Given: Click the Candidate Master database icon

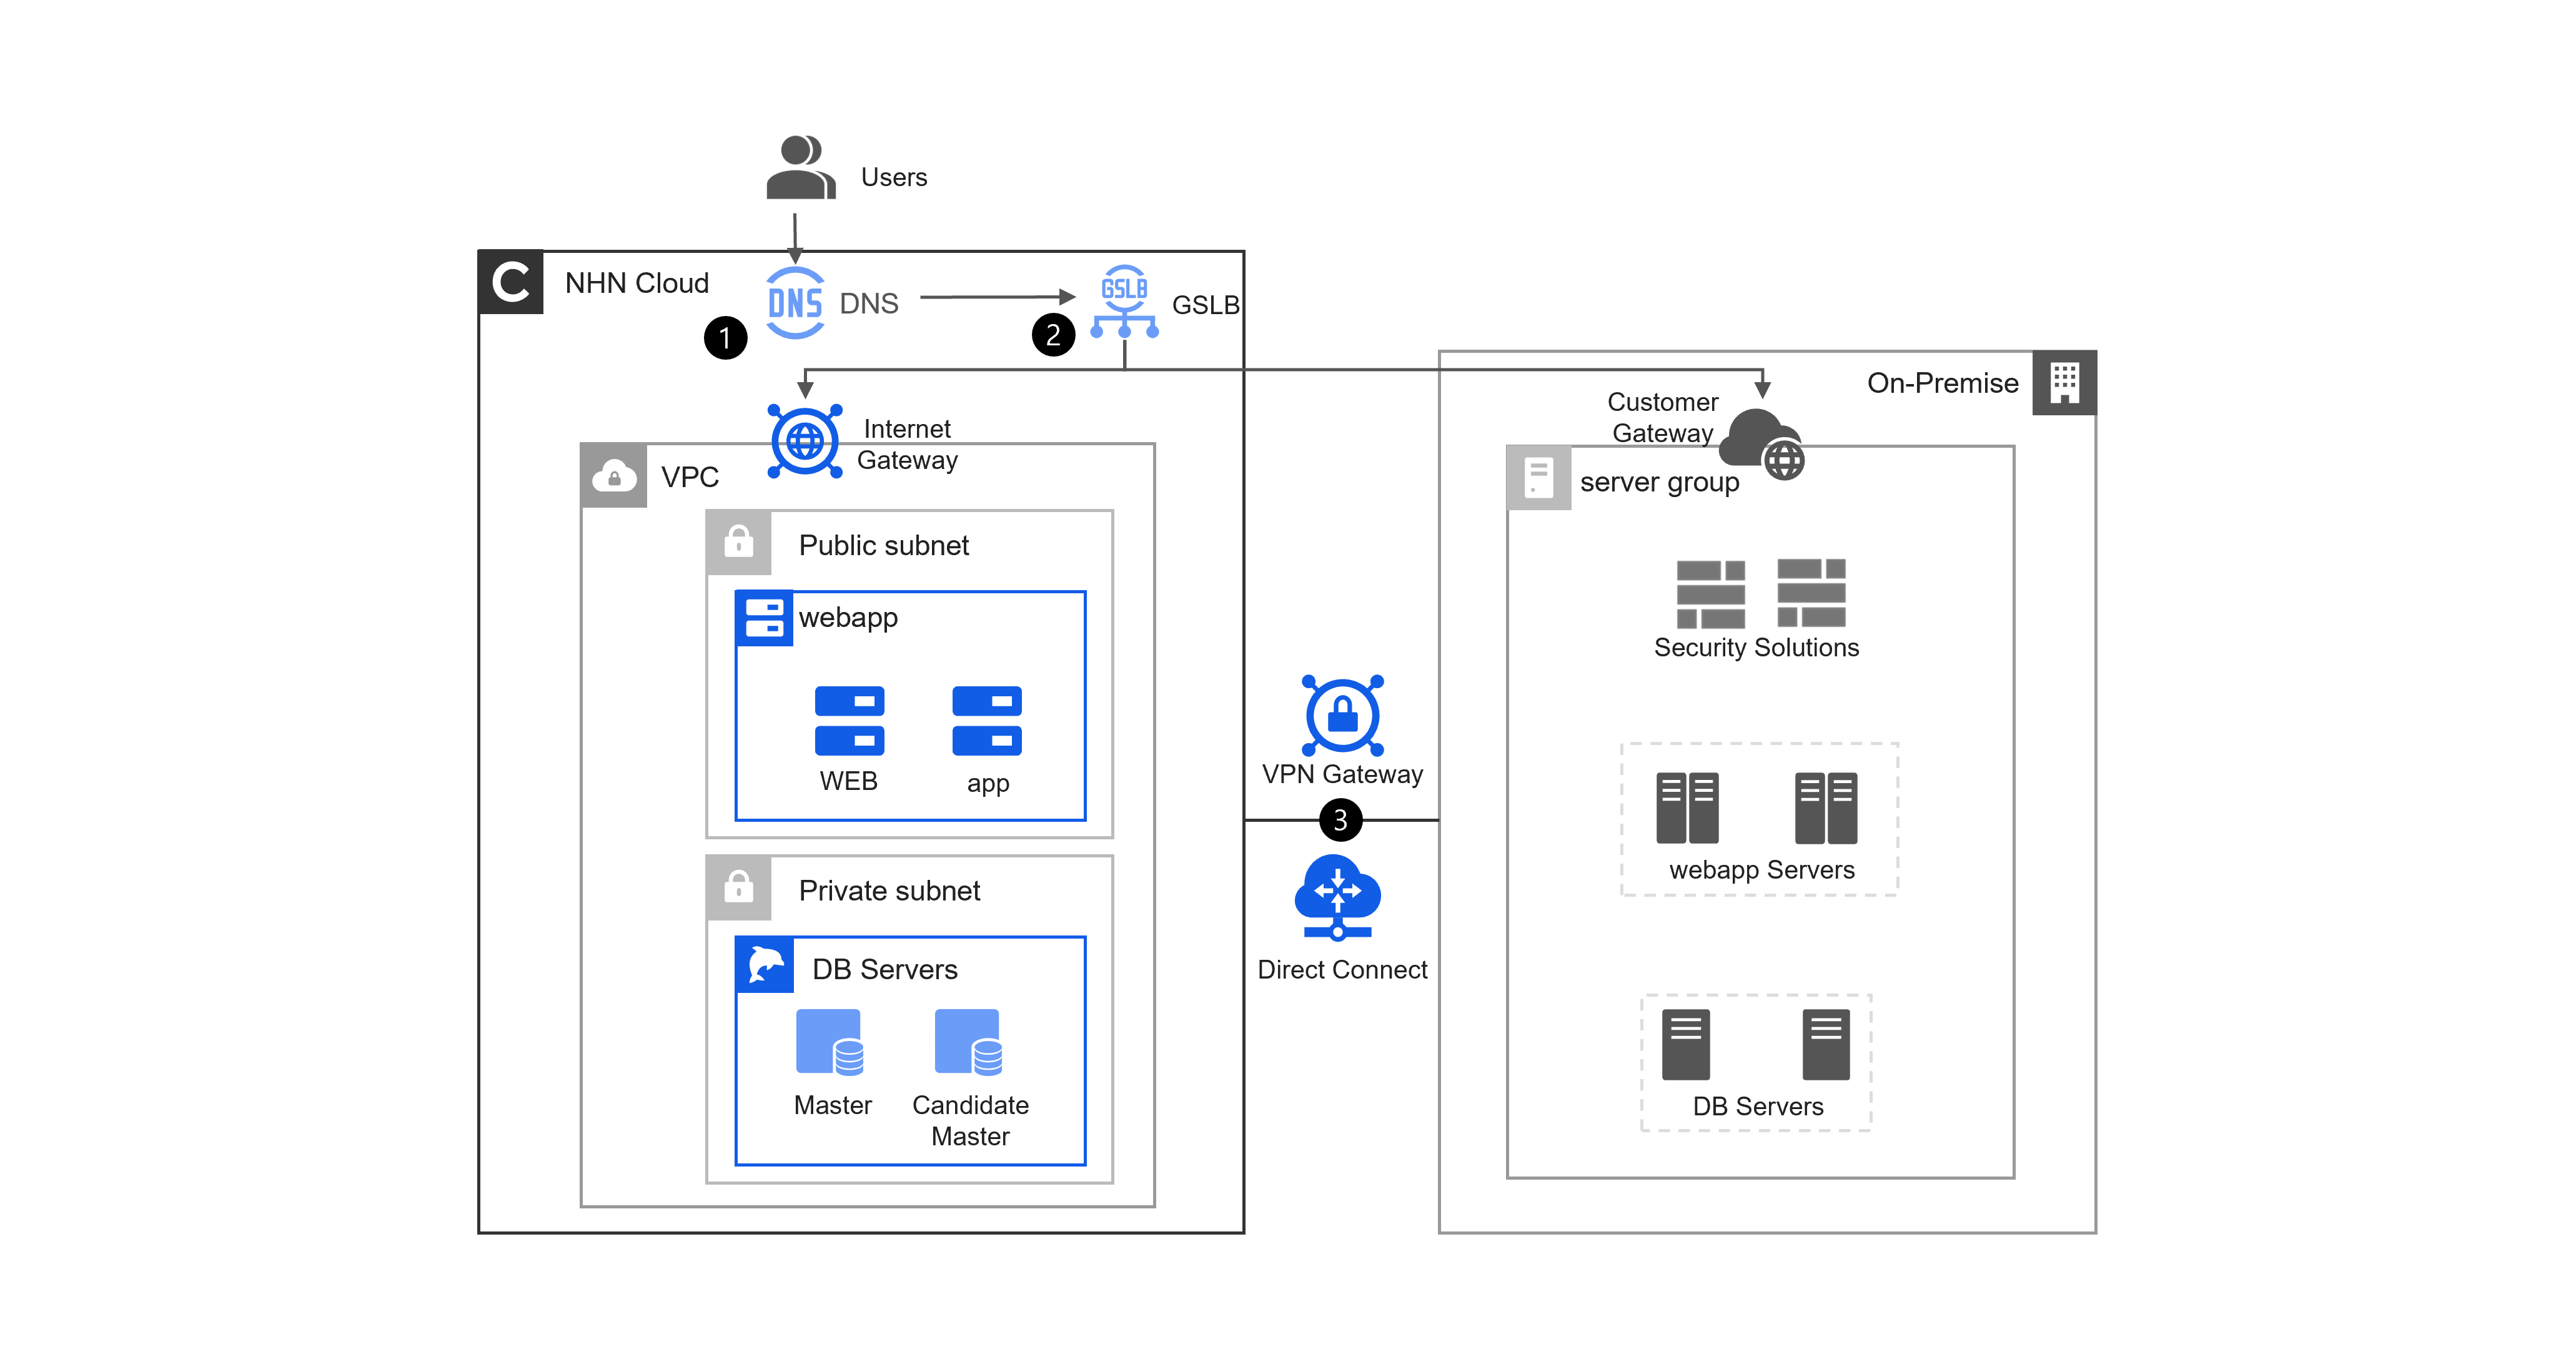Looking at the screenshot, I should 968,1042.
